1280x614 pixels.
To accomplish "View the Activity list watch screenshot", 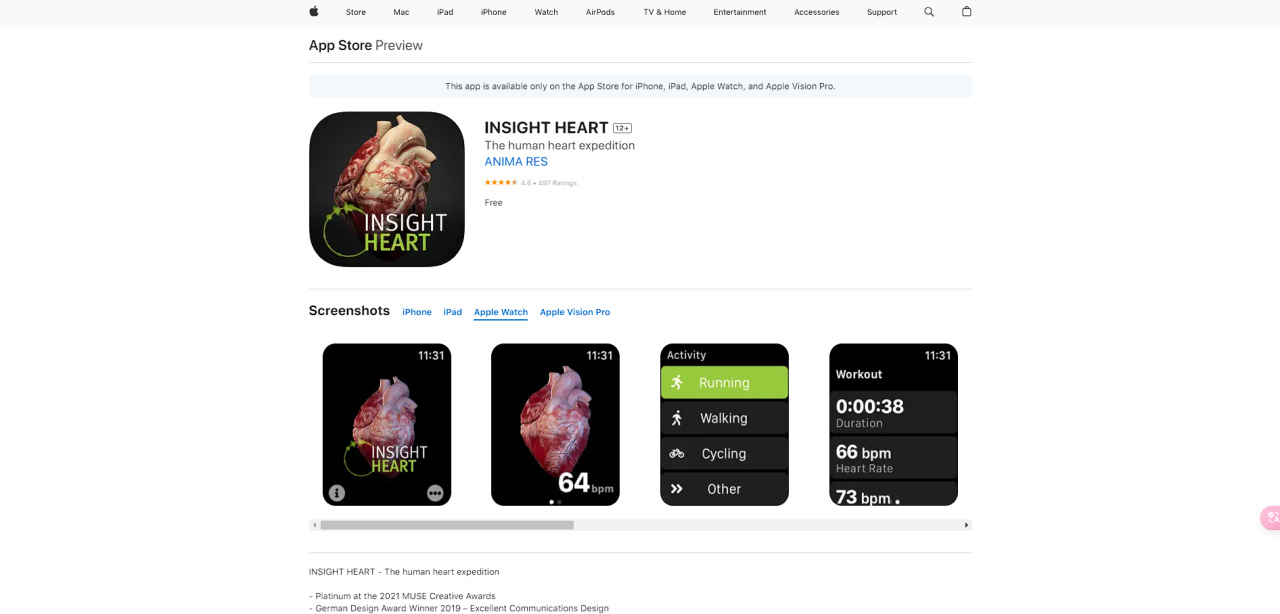I will pos(724,425).
